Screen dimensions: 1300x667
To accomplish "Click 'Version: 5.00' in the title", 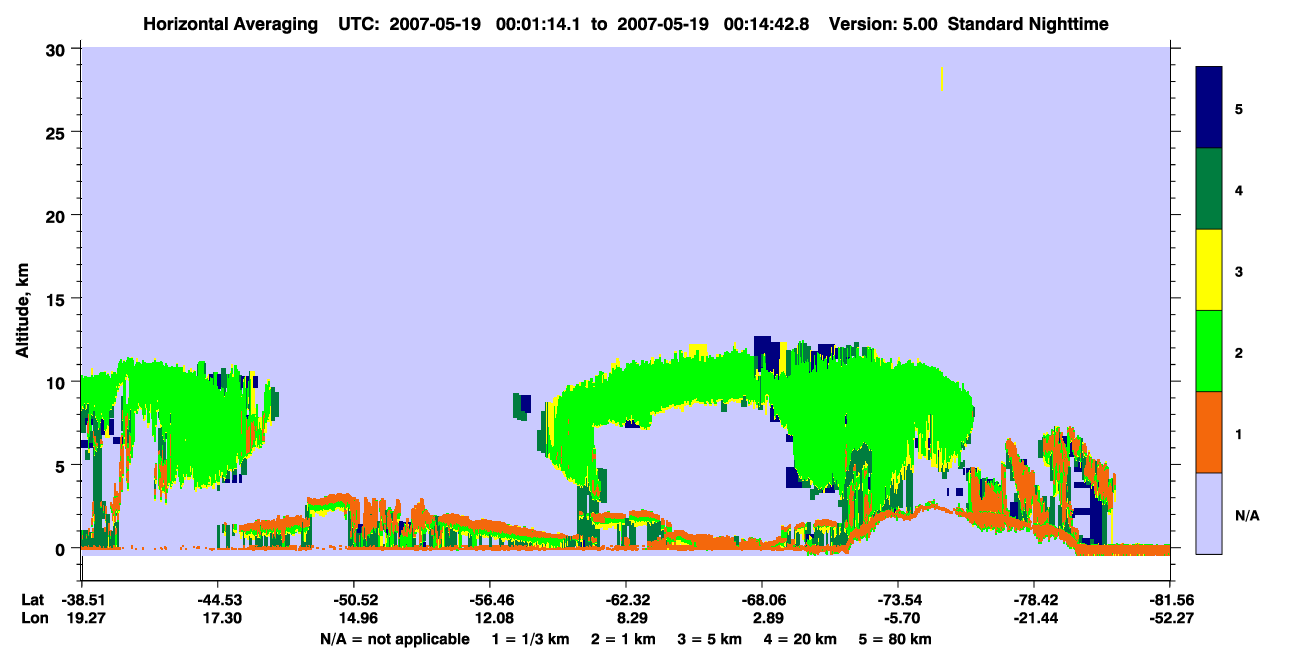I will [x=882, y=24].
